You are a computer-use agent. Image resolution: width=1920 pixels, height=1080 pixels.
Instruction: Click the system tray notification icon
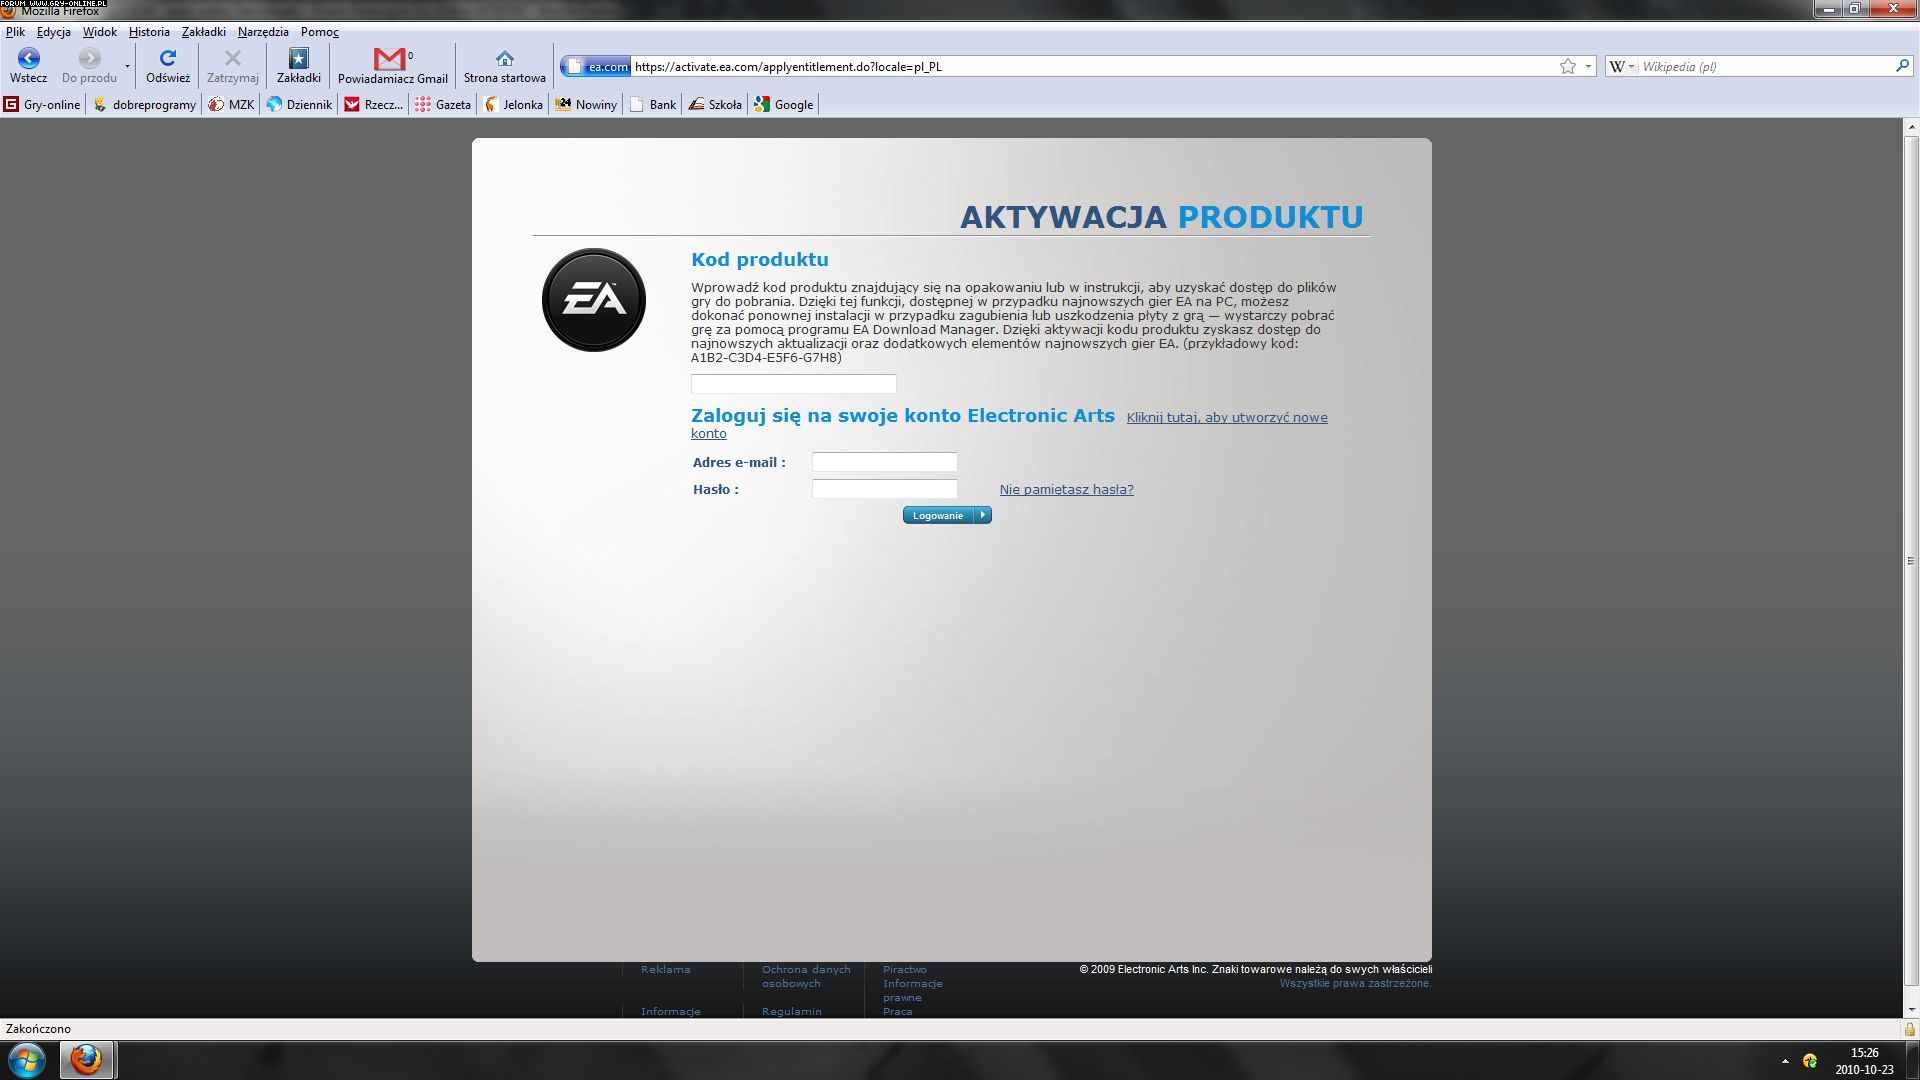pos(1810,1061)
